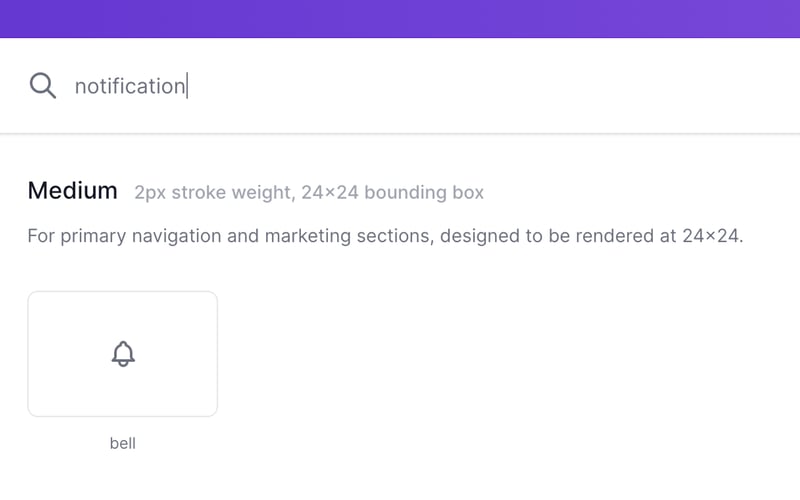
Task: Click the bottom edge of bell card
Action: pos(122,415)
